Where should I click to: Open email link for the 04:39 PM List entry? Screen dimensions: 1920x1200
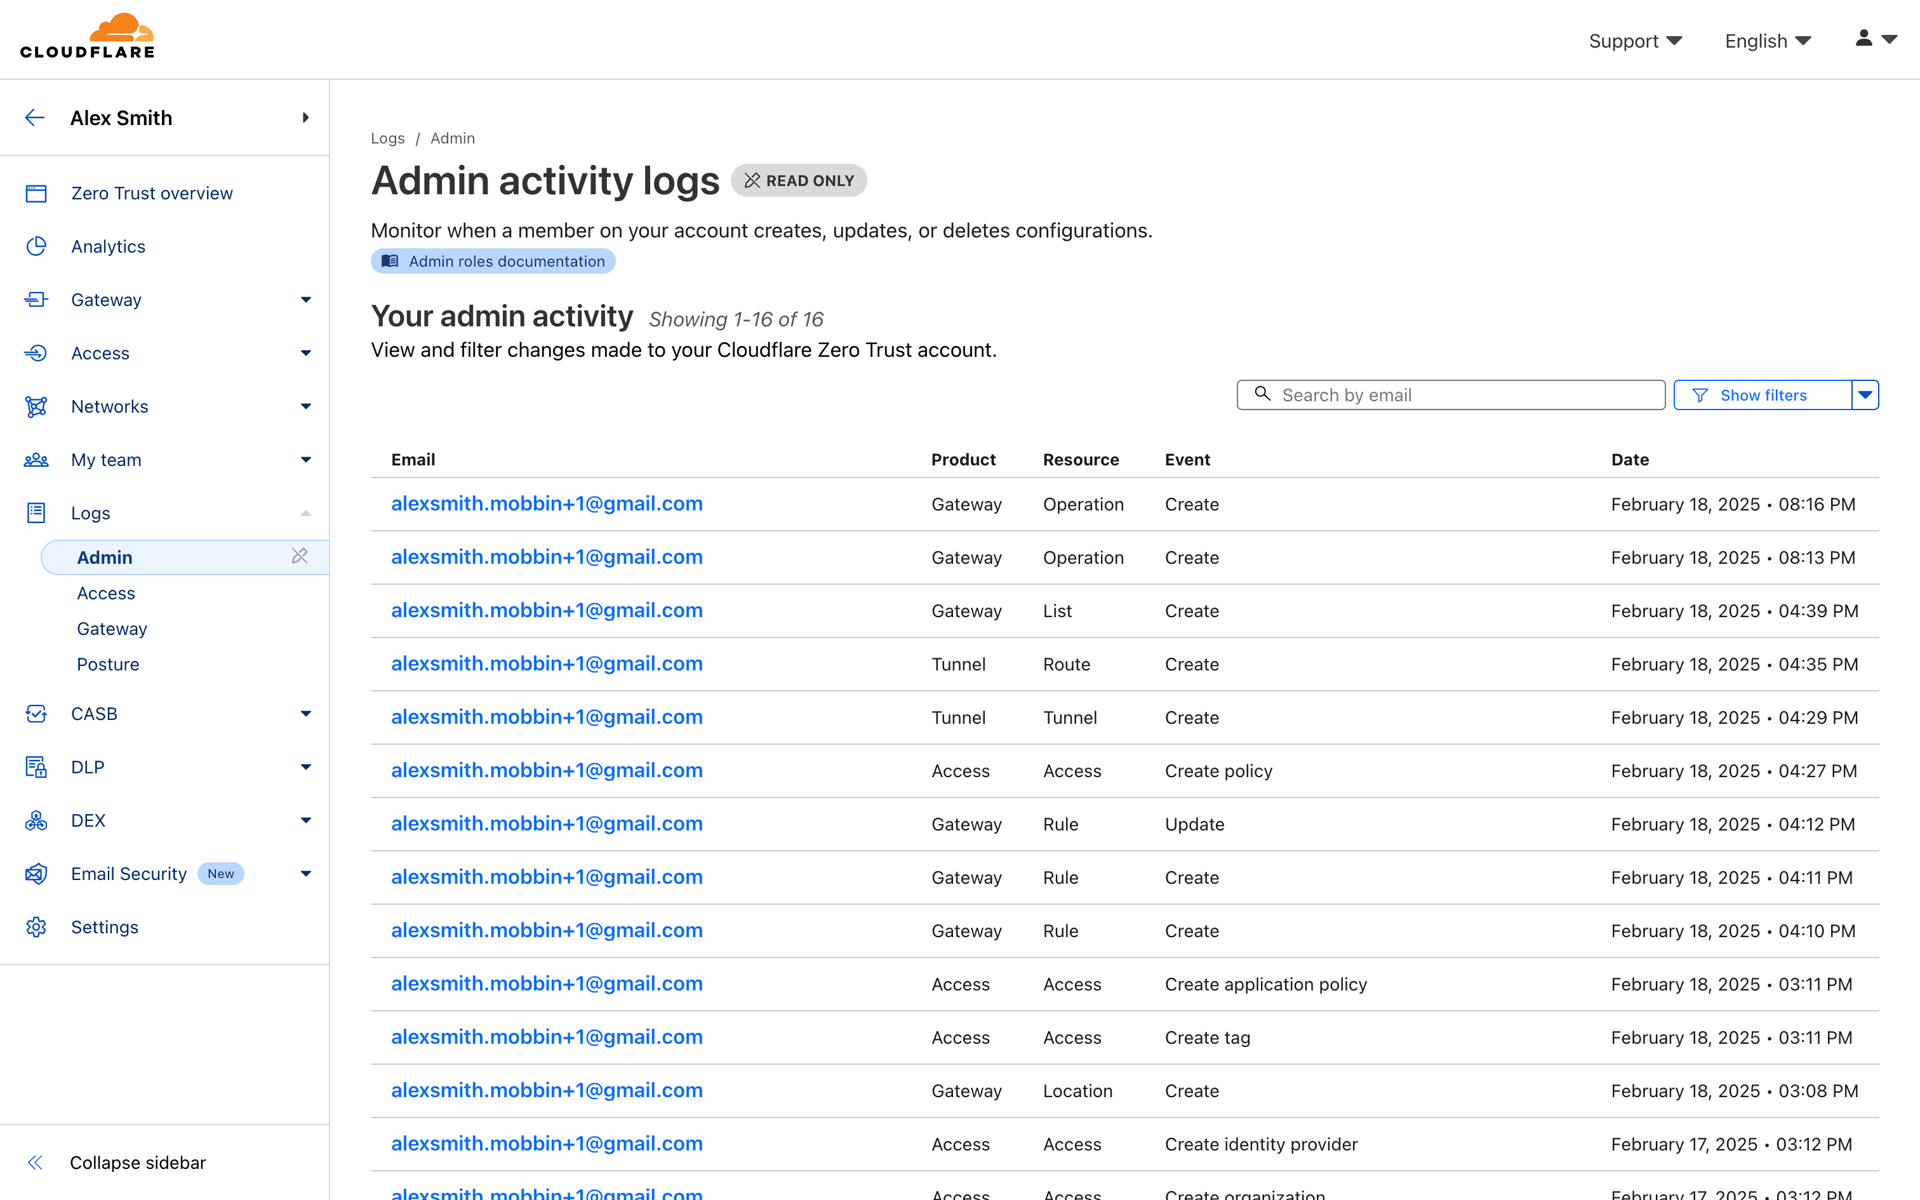point(547,610)
